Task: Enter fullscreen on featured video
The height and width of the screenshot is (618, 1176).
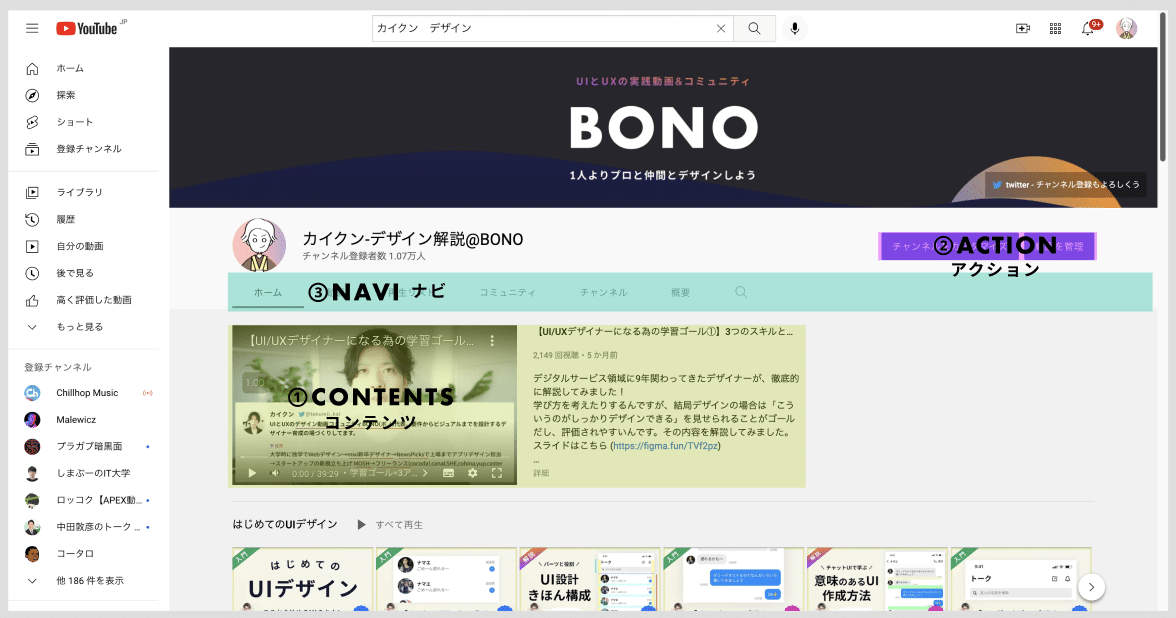Action: 496,473
